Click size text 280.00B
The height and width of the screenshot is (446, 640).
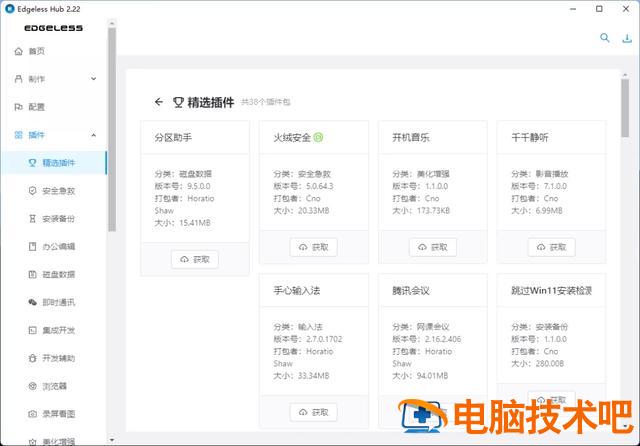(550, 364)
